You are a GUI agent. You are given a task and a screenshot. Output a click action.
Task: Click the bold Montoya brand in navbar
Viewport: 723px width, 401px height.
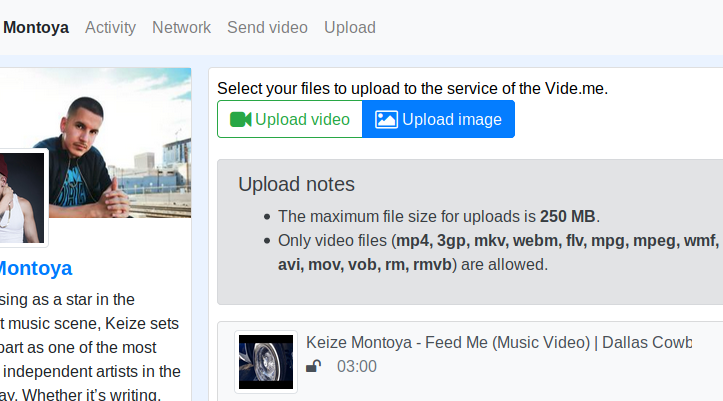click(35, 27)
